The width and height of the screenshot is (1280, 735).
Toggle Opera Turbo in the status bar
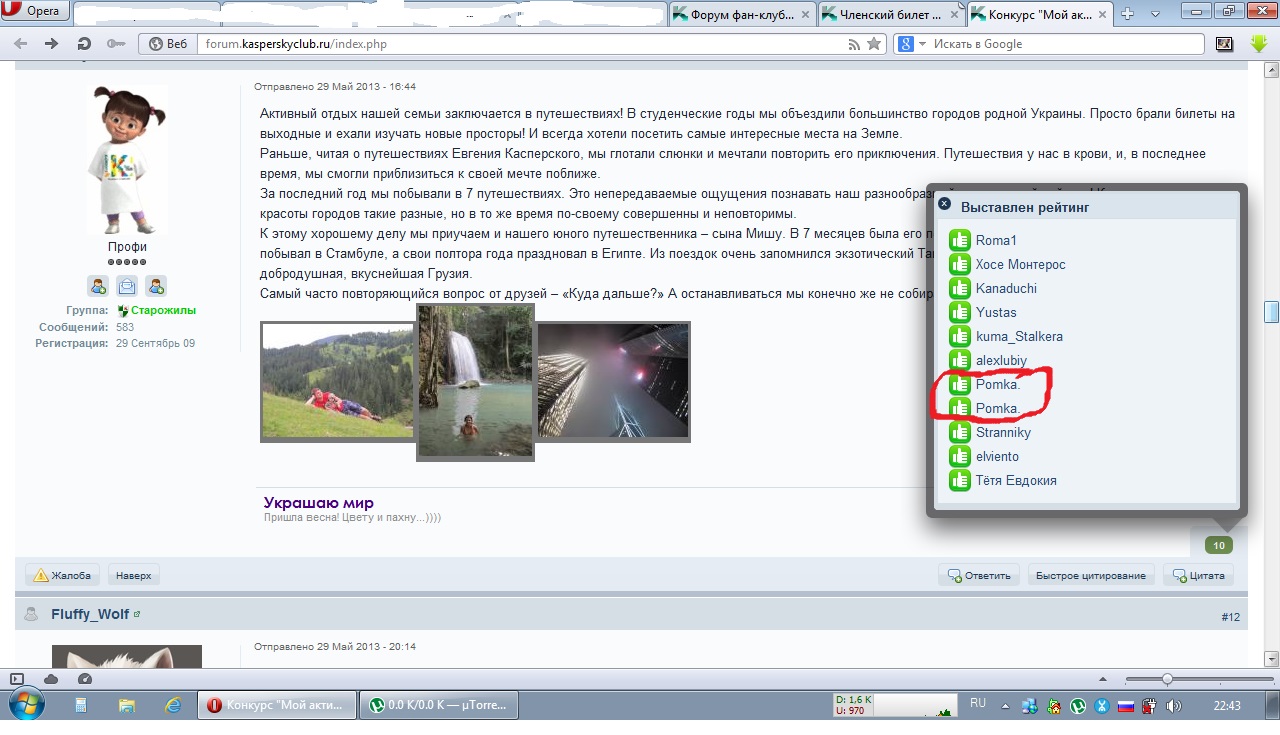point(85,679)
